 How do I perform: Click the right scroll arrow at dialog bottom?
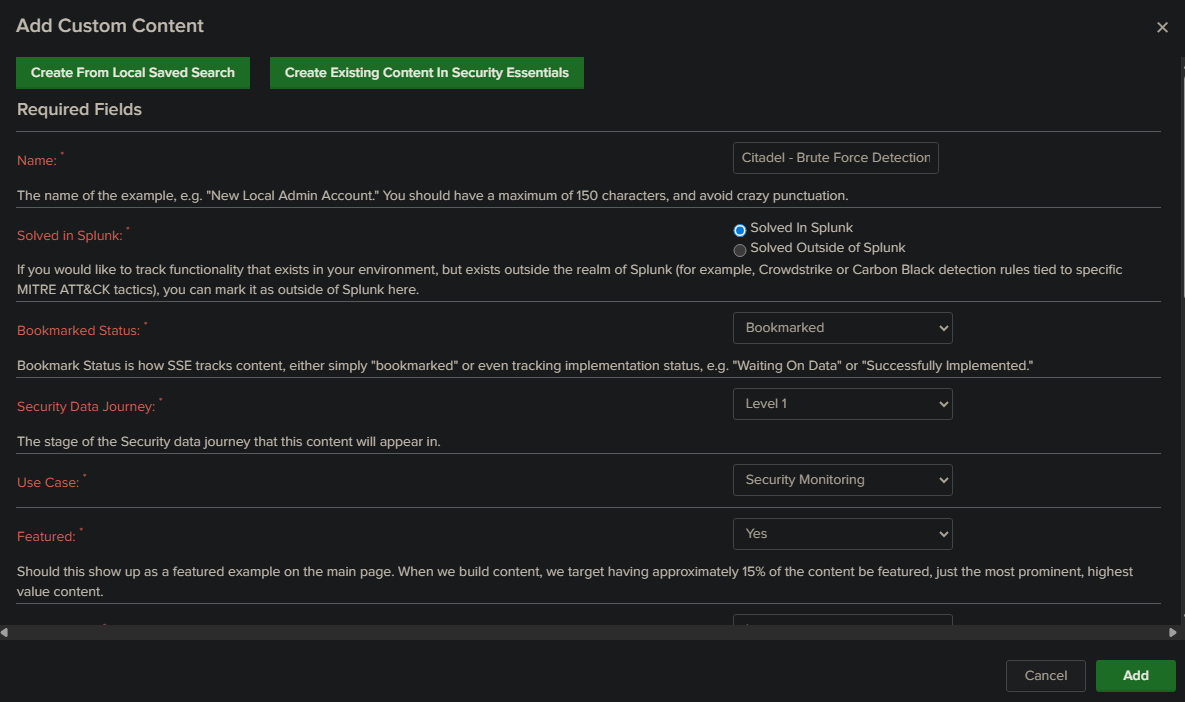[1174, 631]
